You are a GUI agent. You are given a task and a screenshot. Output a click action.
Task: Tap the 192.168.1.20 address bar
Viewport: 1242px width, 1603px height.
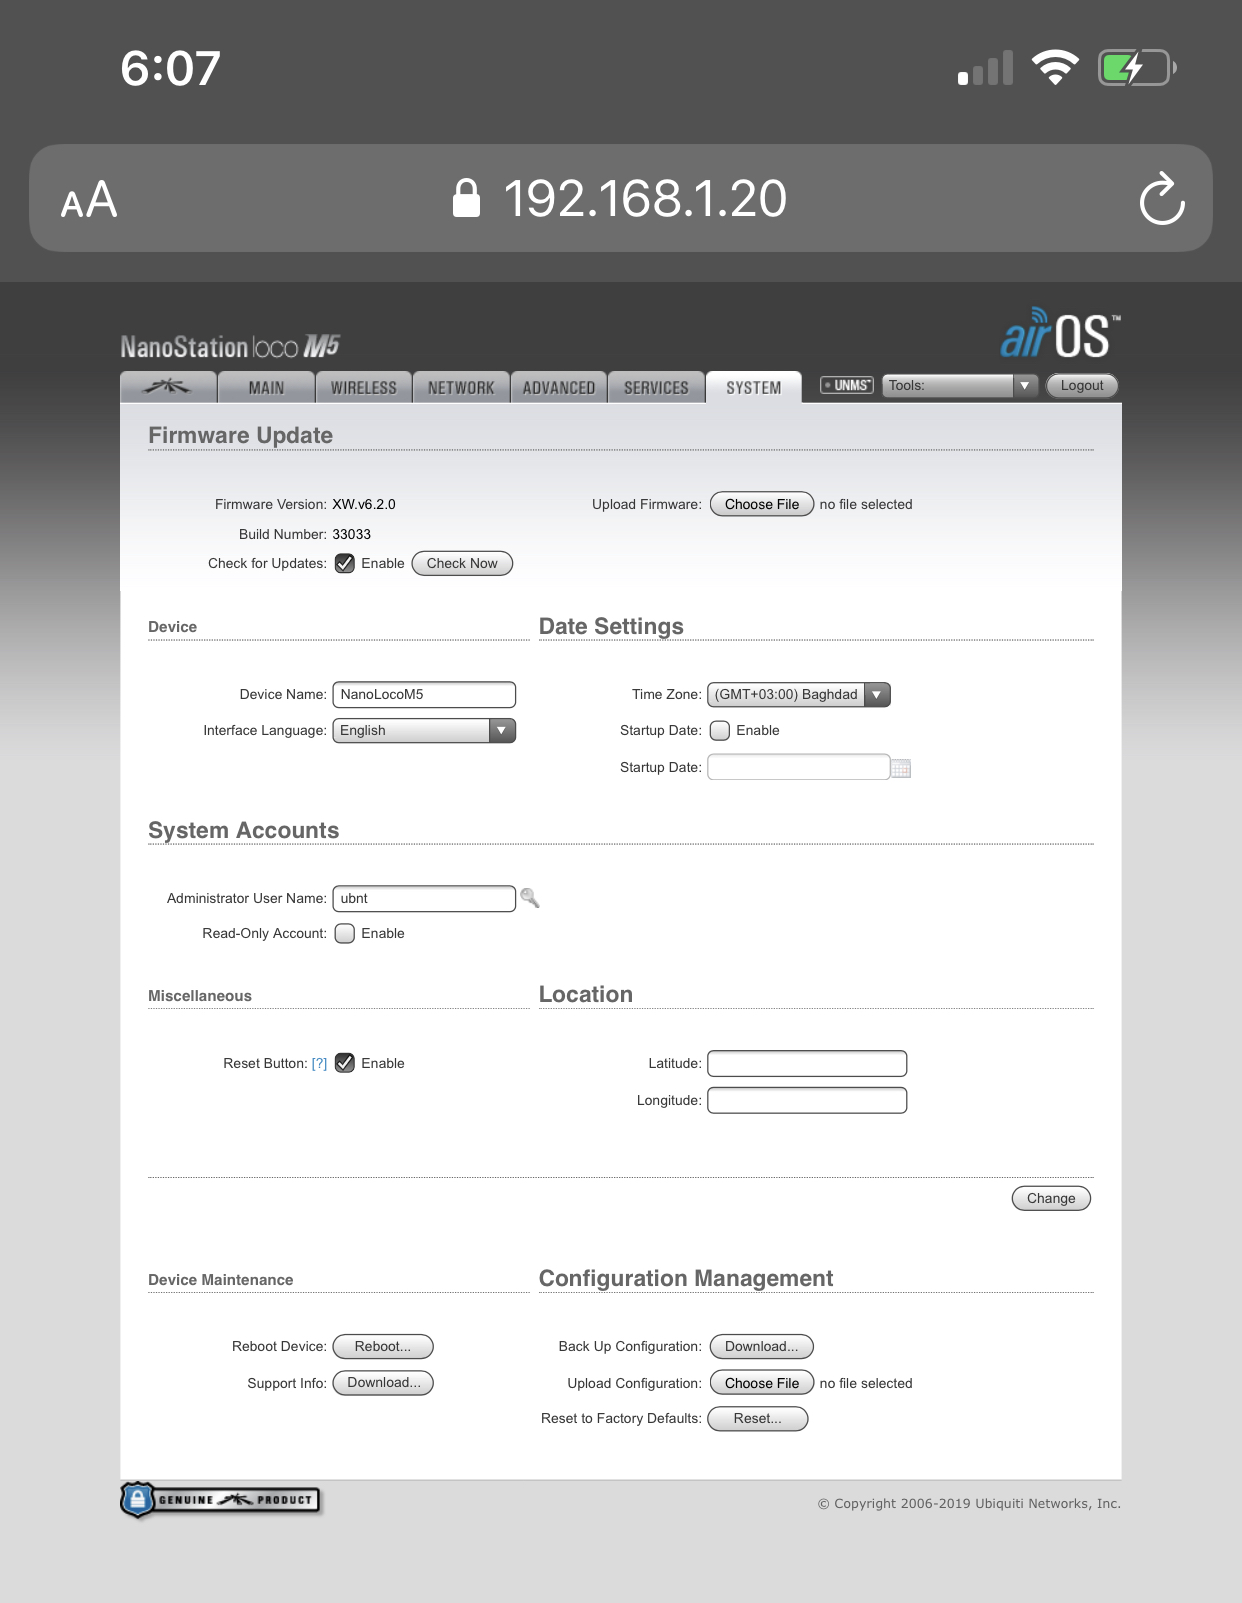coord(621,198)
